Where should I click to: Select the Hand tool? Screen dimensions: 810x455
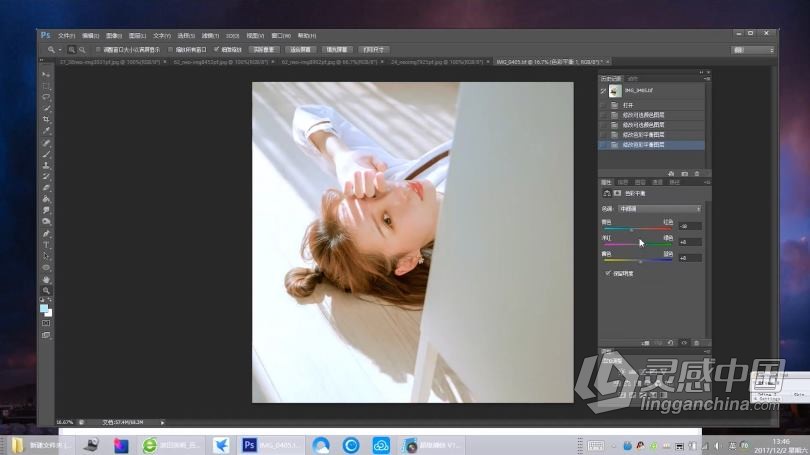(46, 279)
